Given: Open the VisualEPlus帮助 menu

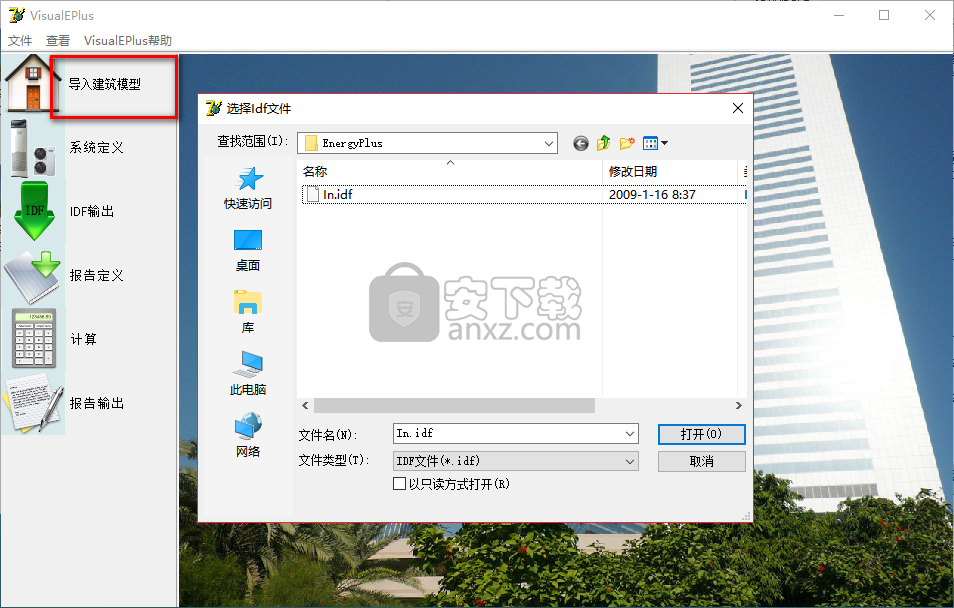Looking at the screenshot, I should point(128,41).
